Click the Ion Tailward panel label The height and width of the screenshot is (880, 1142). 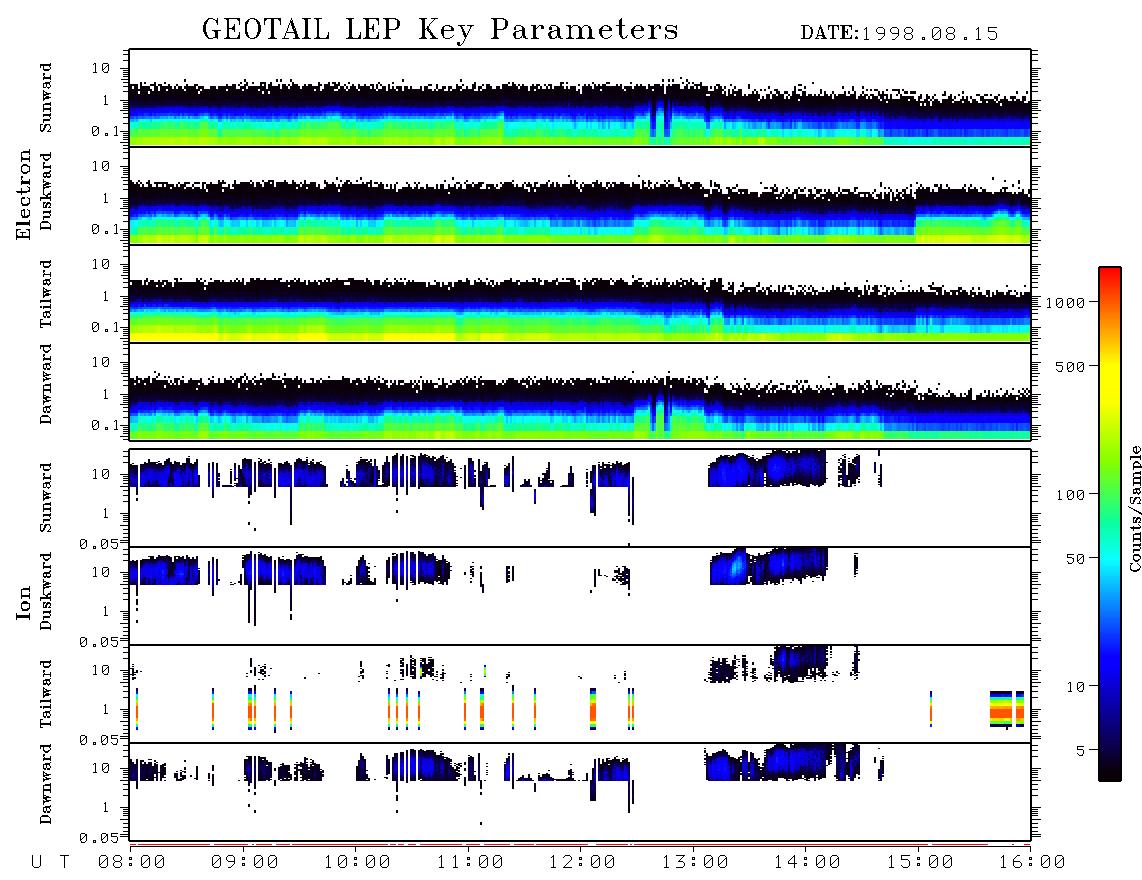pyautogui.click(x=46, y=694)
